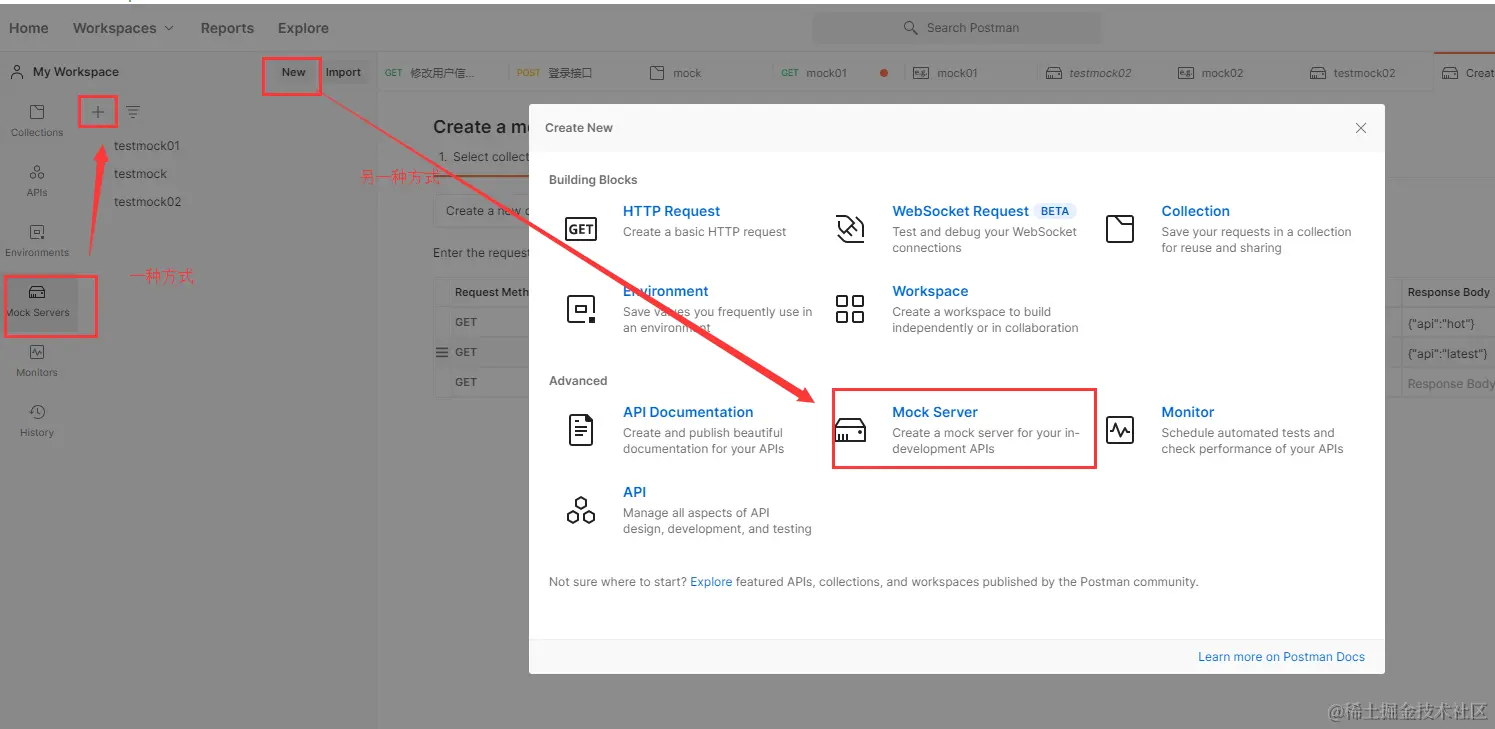Click the Monitor pulse icon
The image size is (1495, 729).
point(1120,430)
